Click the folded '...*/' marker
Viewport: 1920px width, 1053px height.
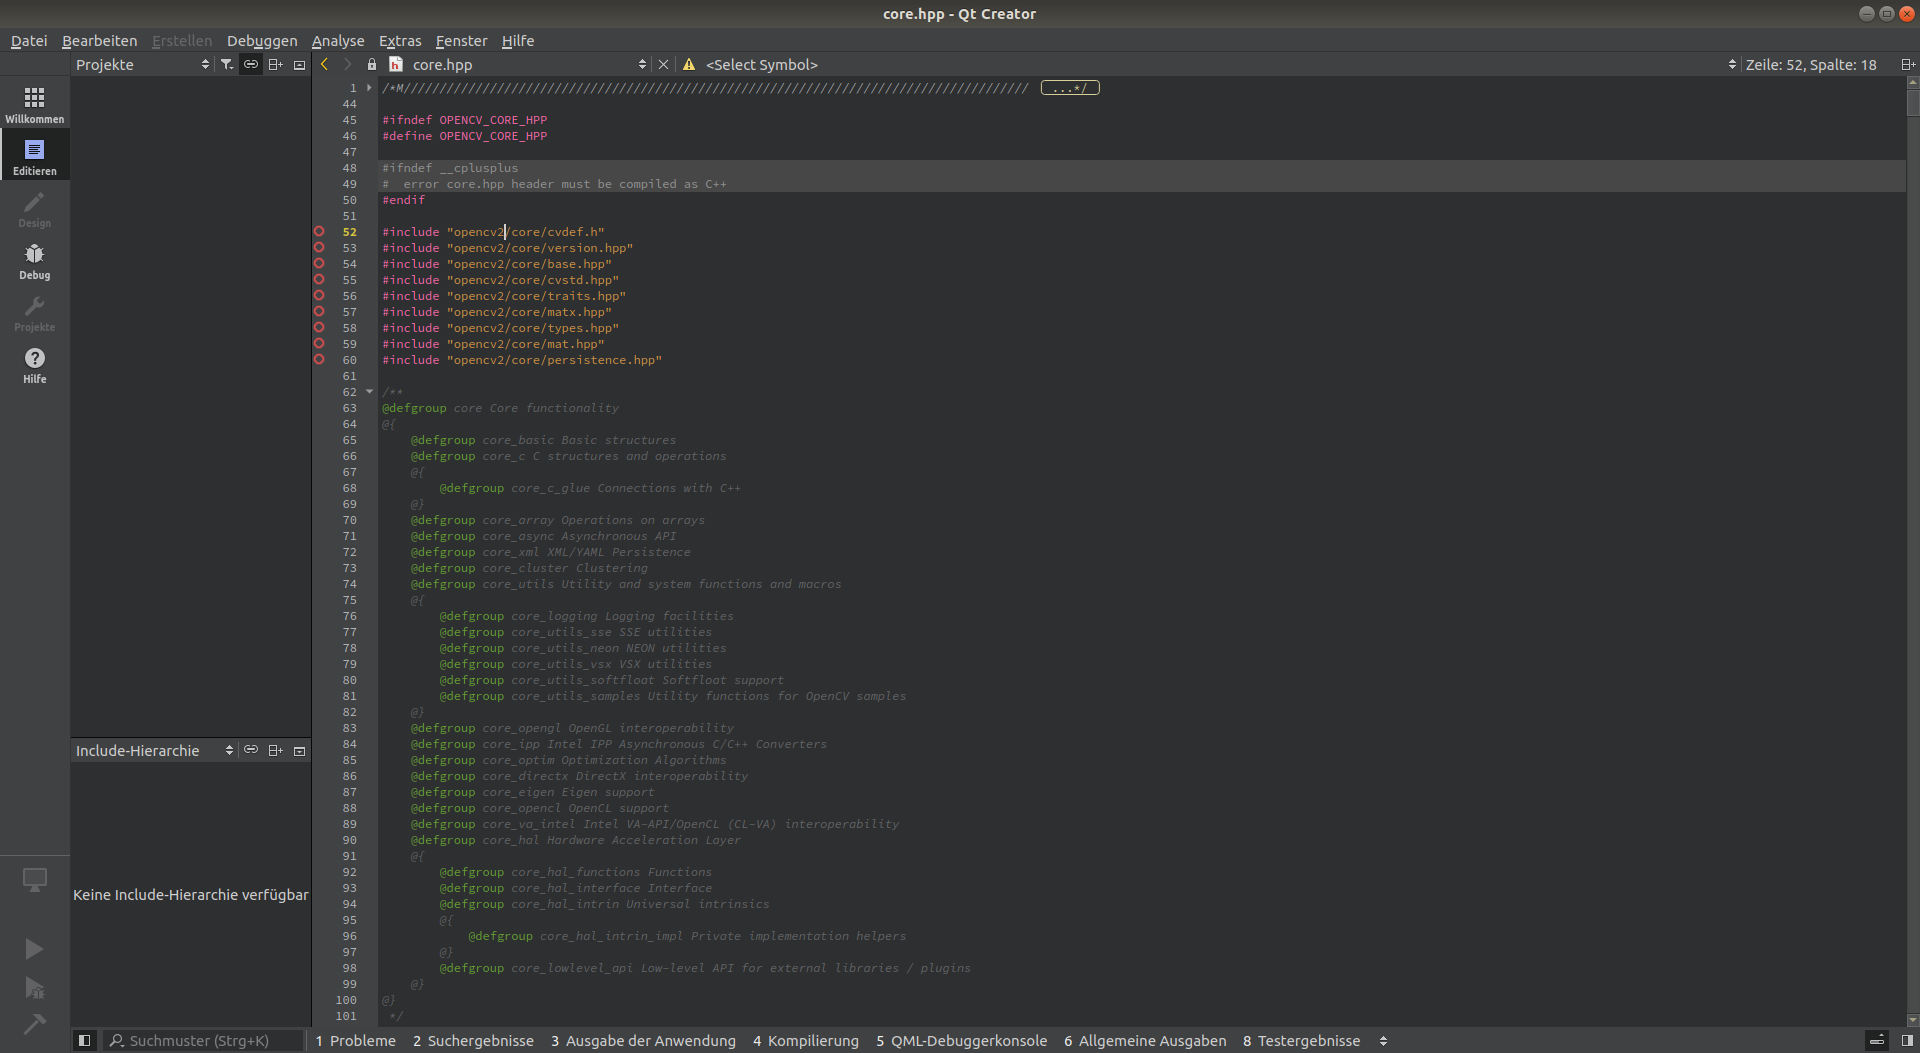[x=1070, y=88]
